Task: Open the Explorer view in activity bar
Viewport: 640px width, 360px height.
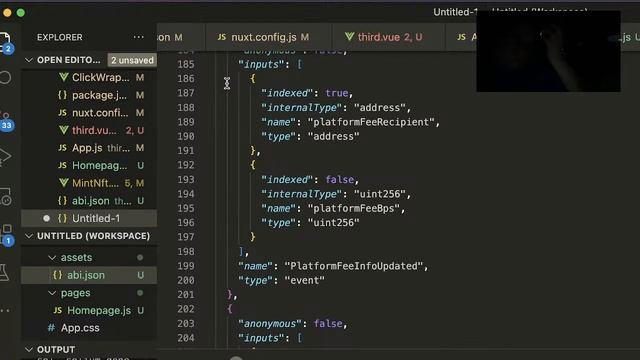Action: click(6, 41)
